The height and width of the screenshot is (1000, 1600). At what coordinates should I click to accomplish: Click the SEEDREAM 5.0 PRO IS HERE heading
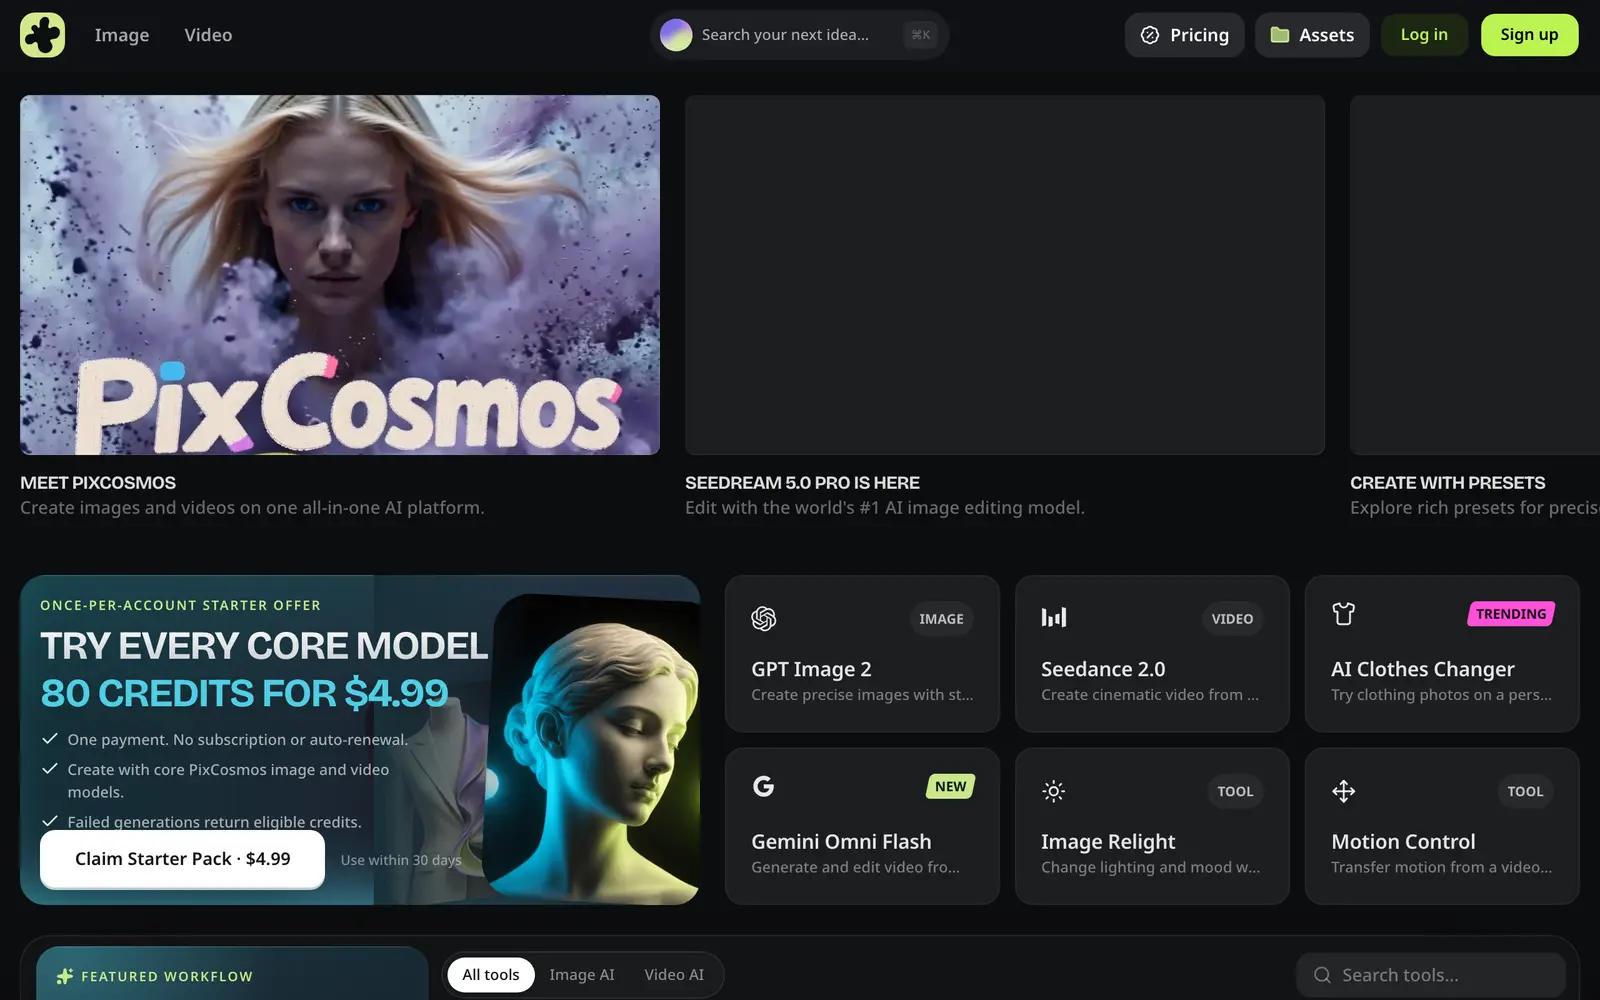(802, 483)
